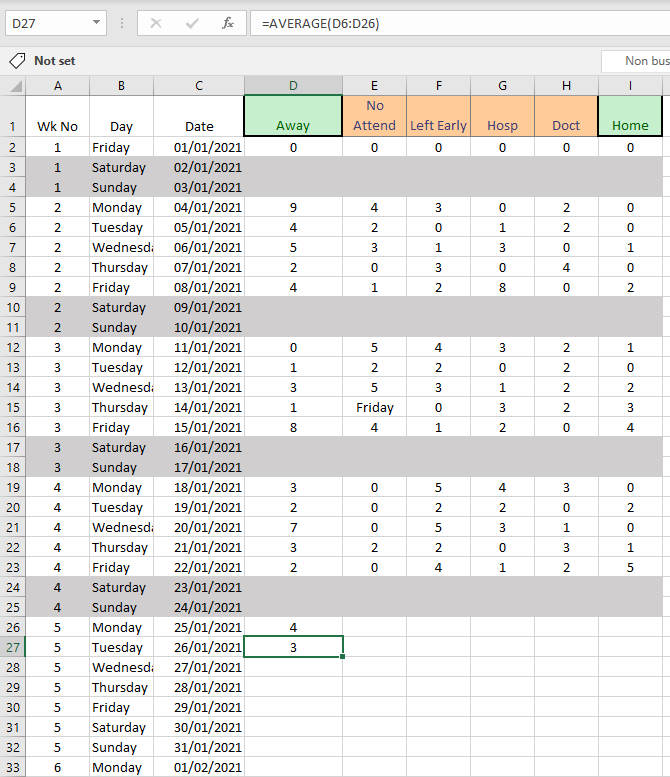Click 'Saturday' cell for 02/01/2021
The width and height of the screenshot is (670, 777).
(x=121, y=167)
